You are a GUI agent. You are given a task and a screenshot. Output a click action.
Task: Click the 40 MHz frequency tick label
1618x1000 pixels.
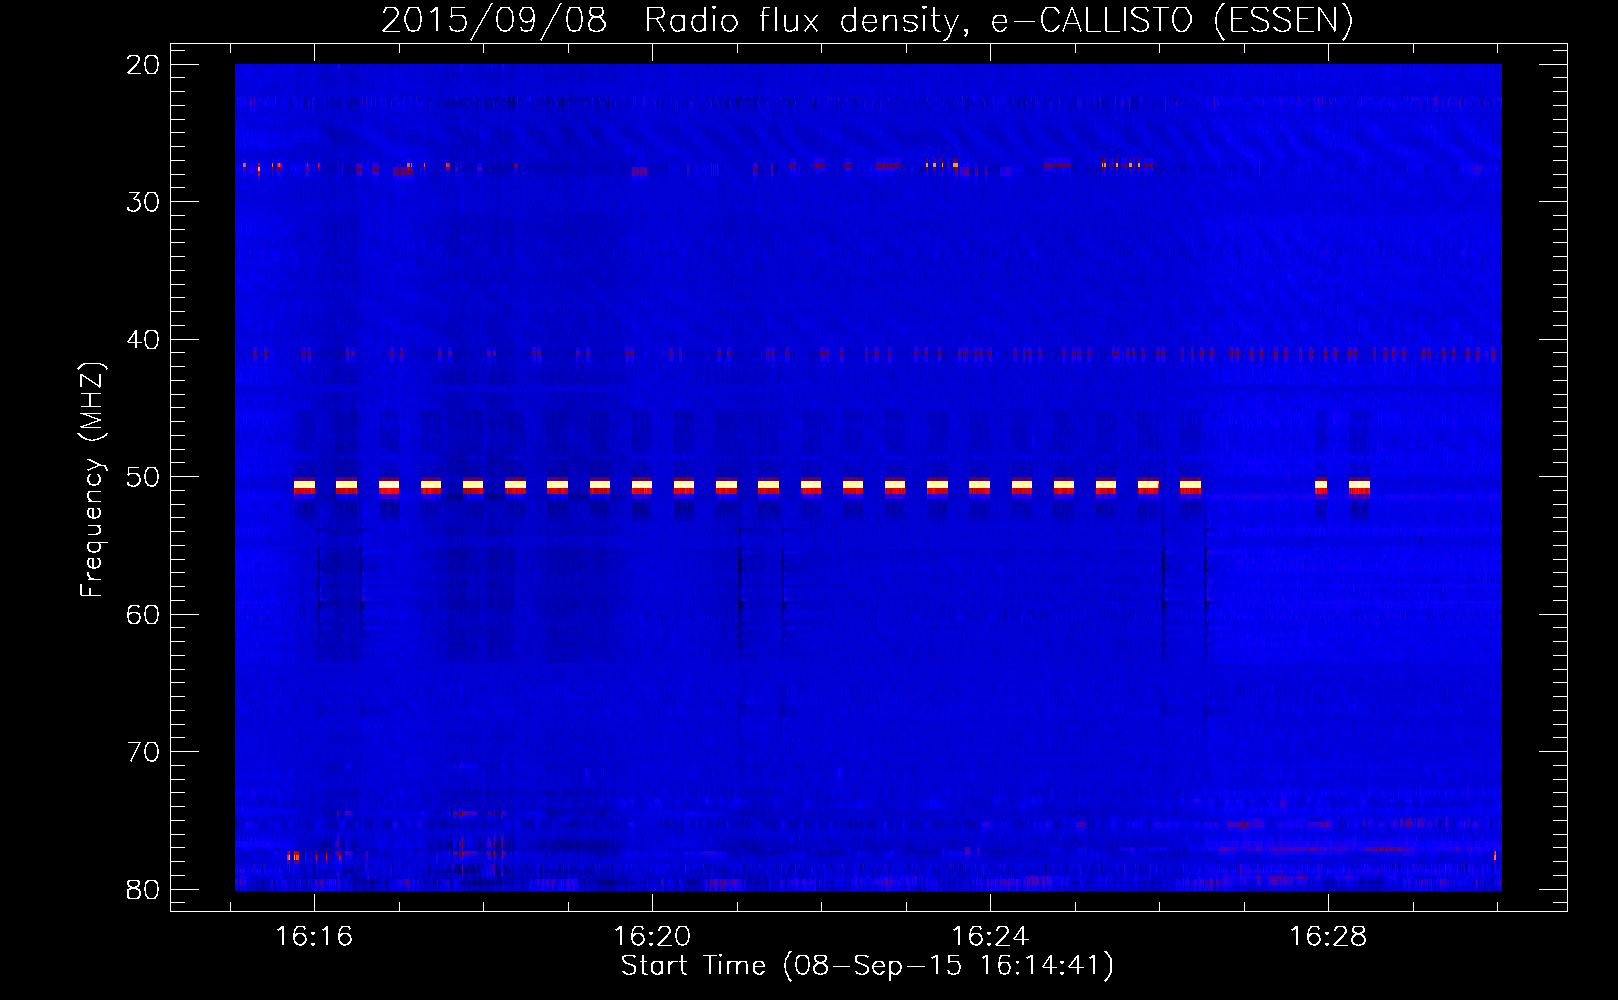[x=143, y=340]
